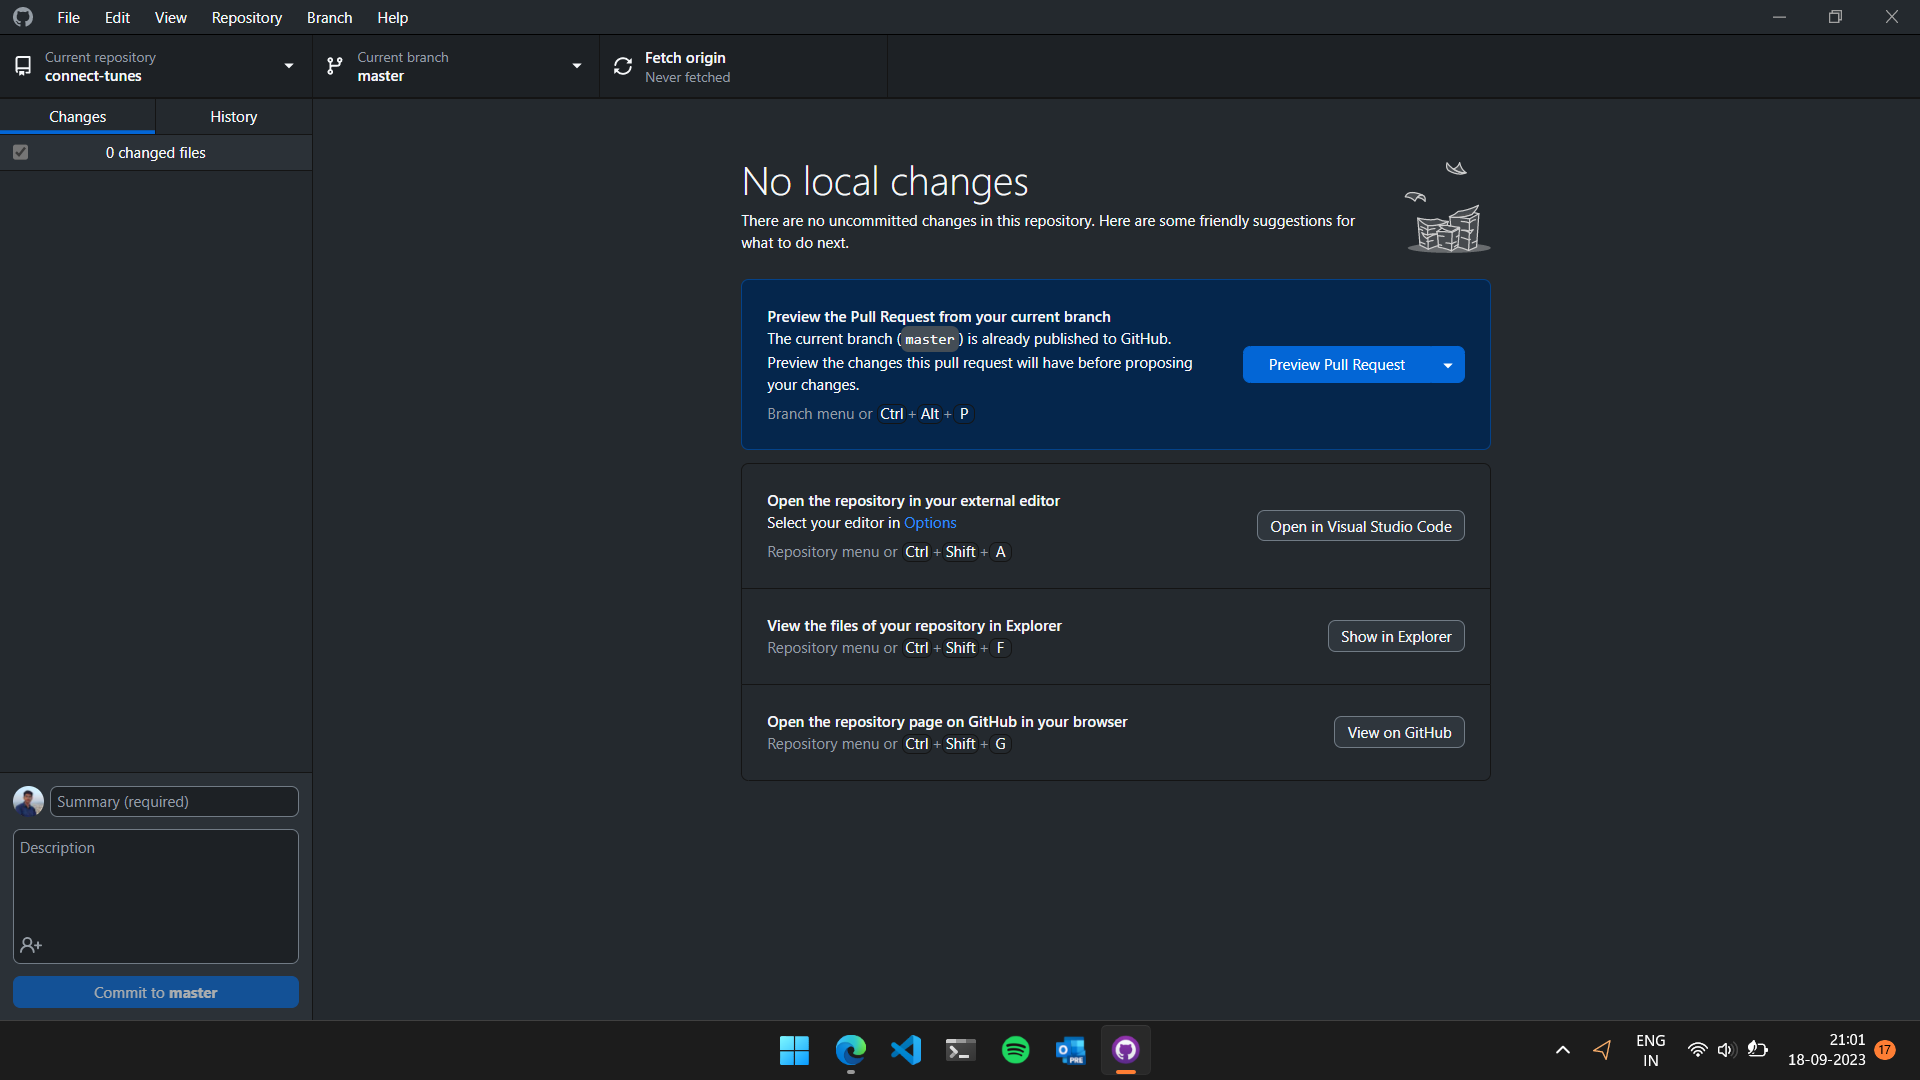Image resolution: width=1920 pixels, height=1080 pixels.
Task: Click the Options link for editor selection
Action: 929,522
